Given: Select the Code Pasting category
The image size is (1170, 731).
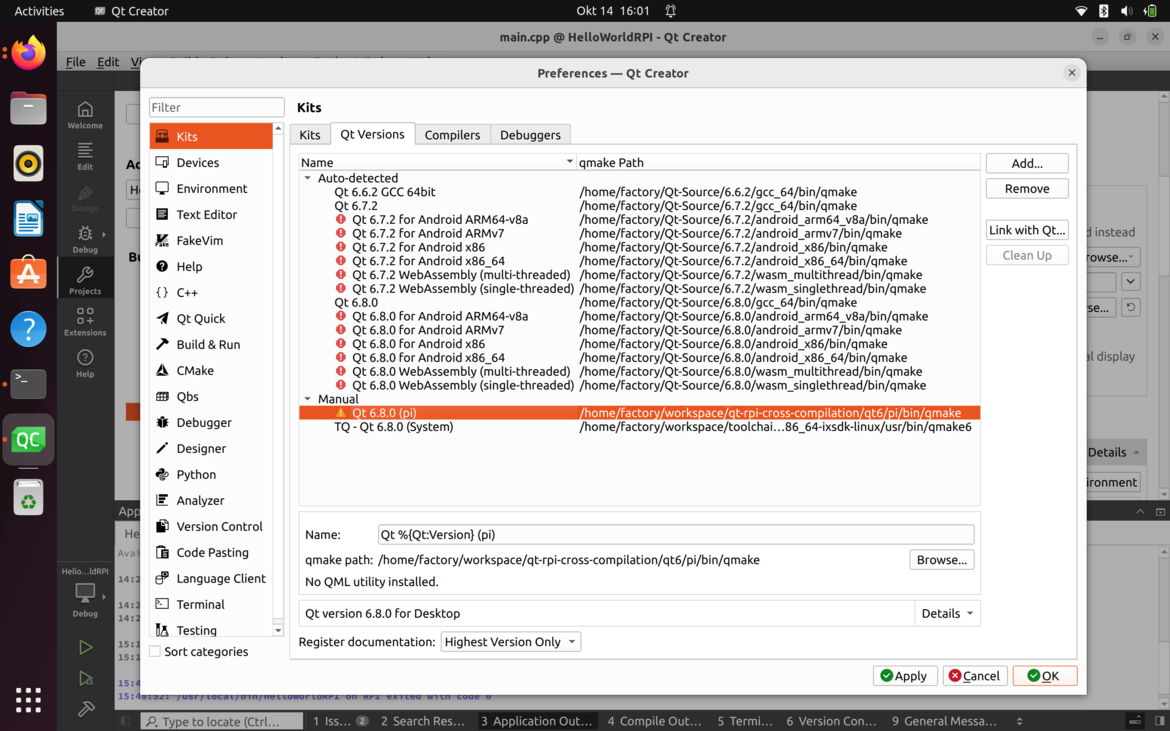Looking at the screenshot, I should pos(211,553).
